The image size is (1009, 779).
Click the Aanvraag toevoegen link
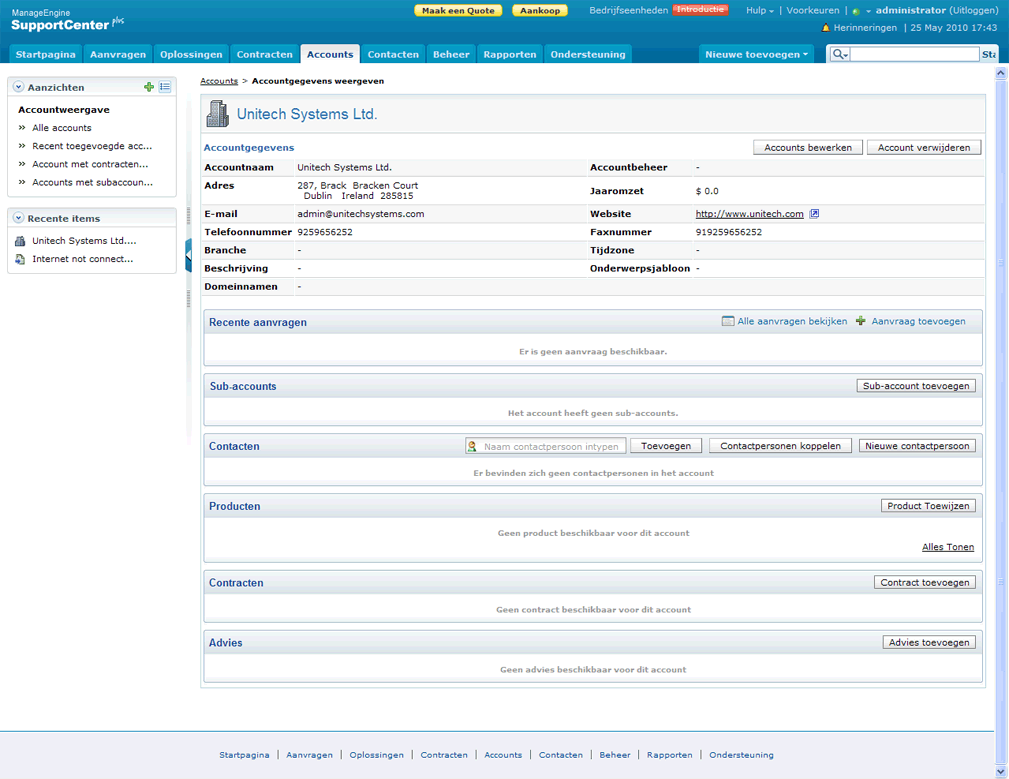click(918, 321)
